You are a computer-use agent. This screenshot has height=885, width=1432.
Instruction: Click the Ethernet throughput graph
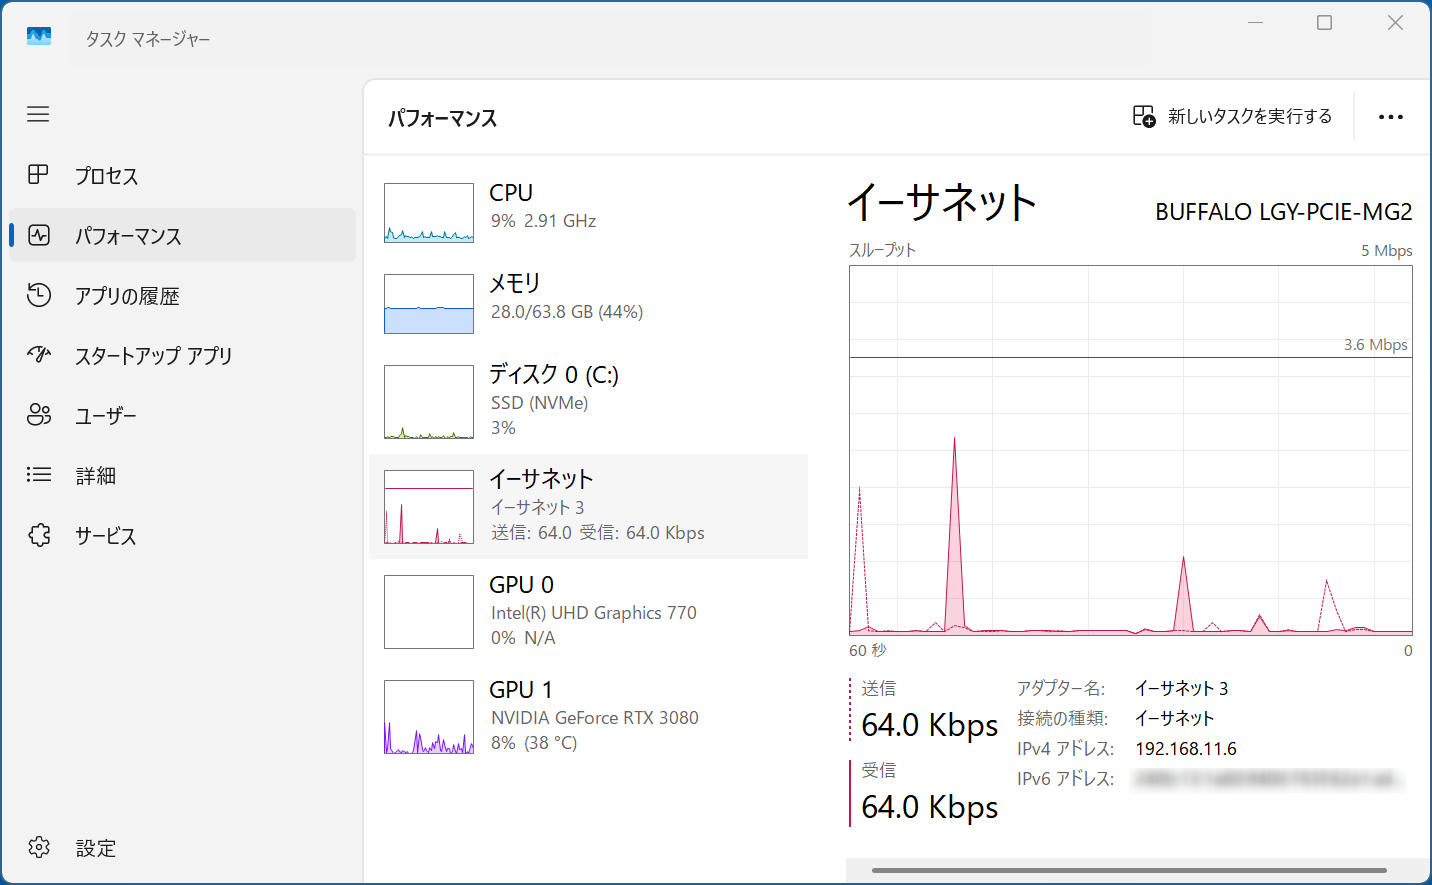[1131, 450]
